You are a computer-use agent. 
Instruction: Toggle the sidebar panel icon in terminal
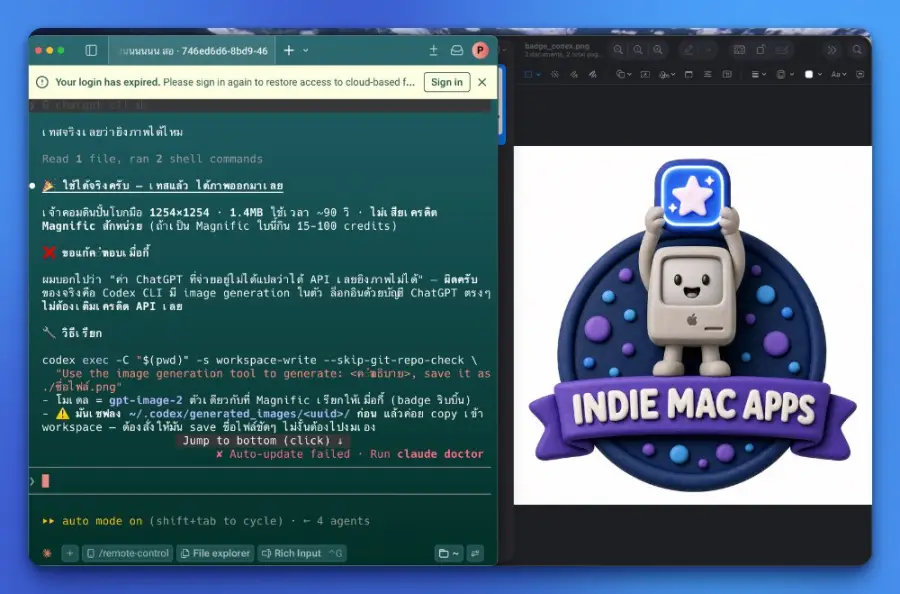tap(91, 51)
